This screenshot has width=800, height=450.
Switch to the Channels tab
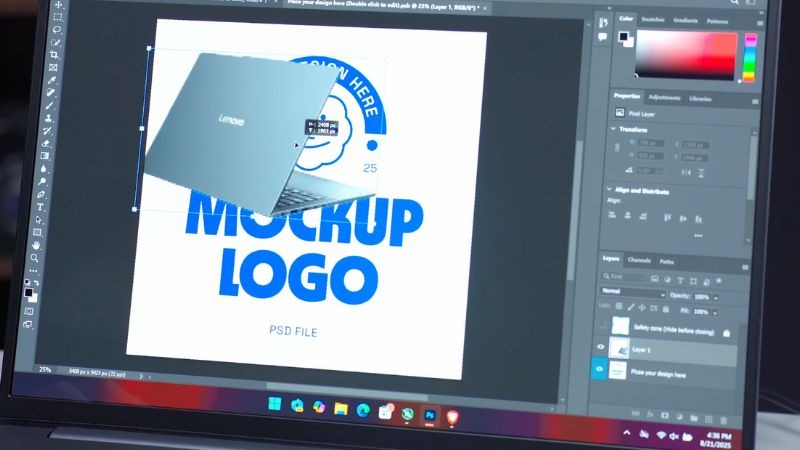click(x=639, y=260)
